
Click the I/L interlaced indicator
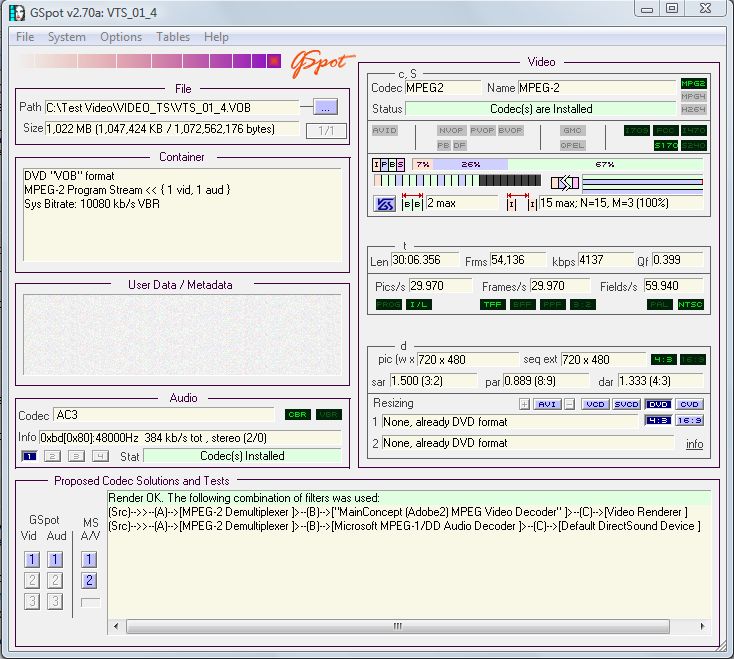click(x=418, y=305)
